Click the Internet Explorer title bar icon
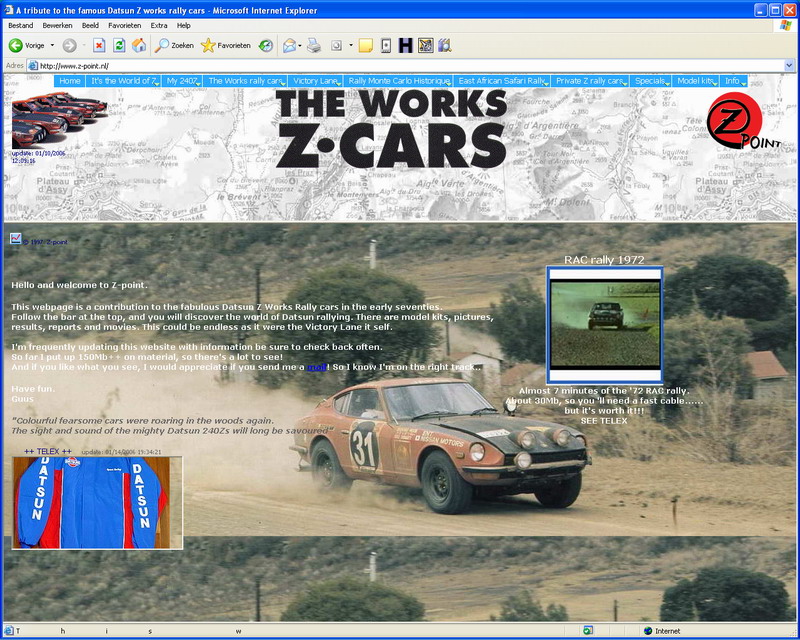 tap(9, 10)
